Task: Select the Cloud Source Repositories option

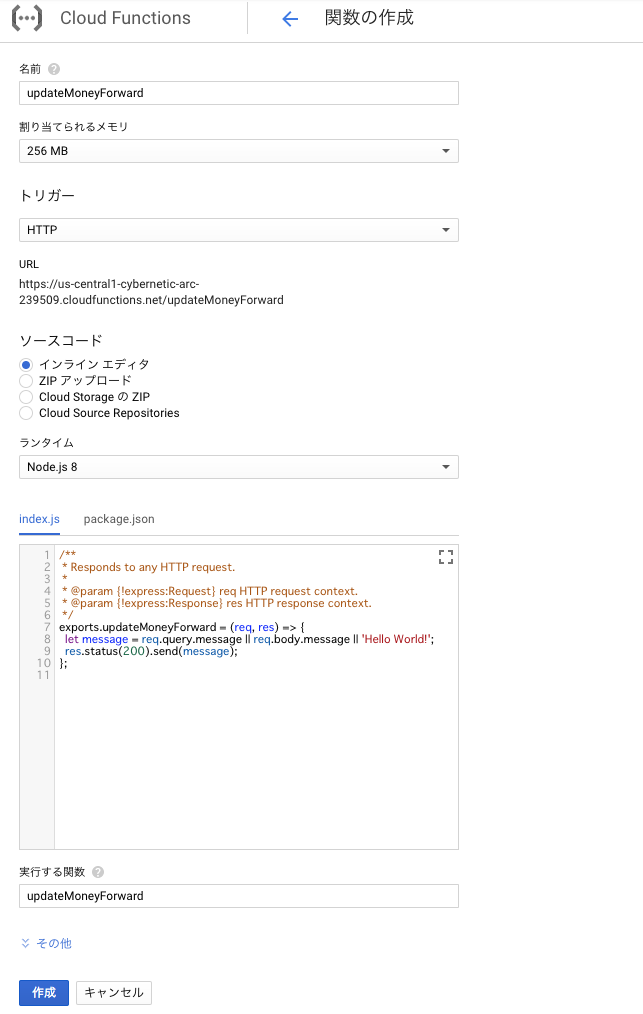Action: point(25,413)
